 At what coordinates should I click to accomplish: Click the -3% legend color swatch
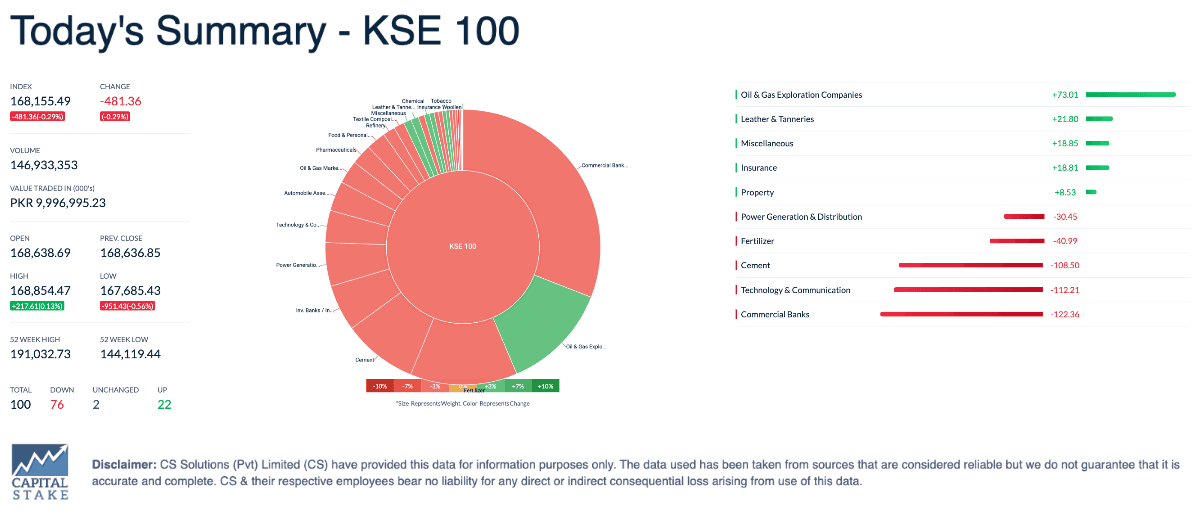pos(434,386)
